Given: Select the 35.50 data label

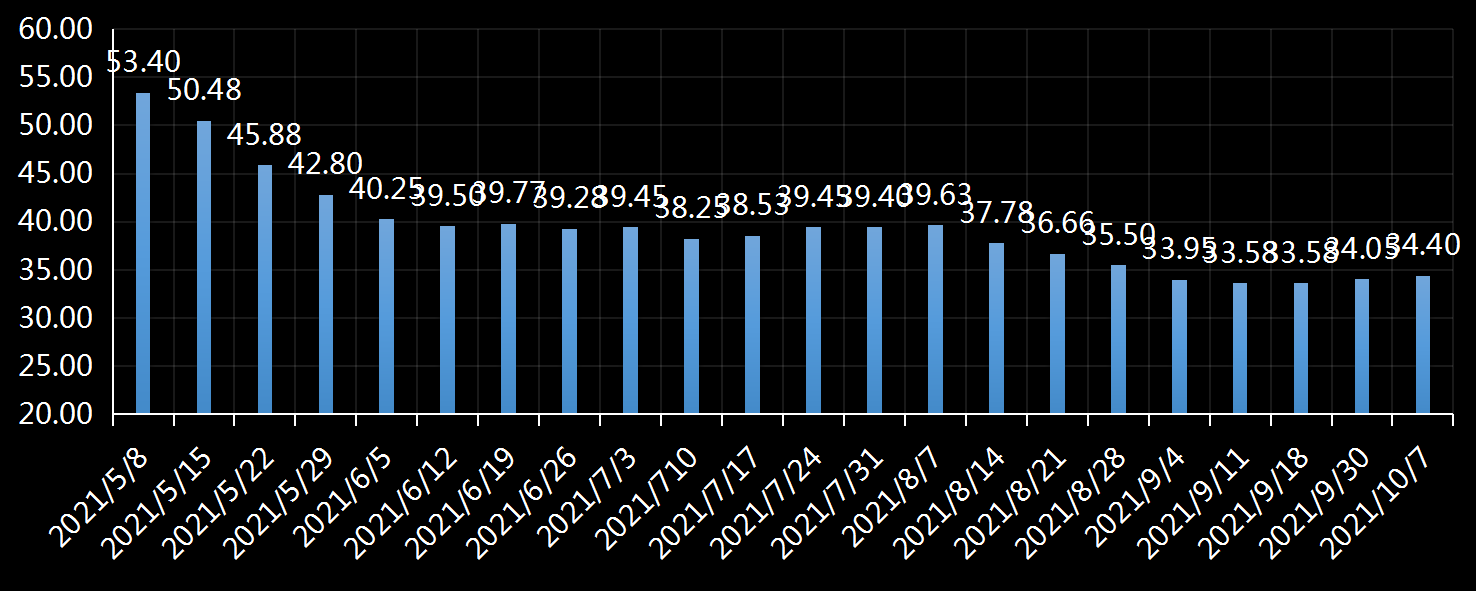Looking at the screenshot, I should (x=1118, y=235).
